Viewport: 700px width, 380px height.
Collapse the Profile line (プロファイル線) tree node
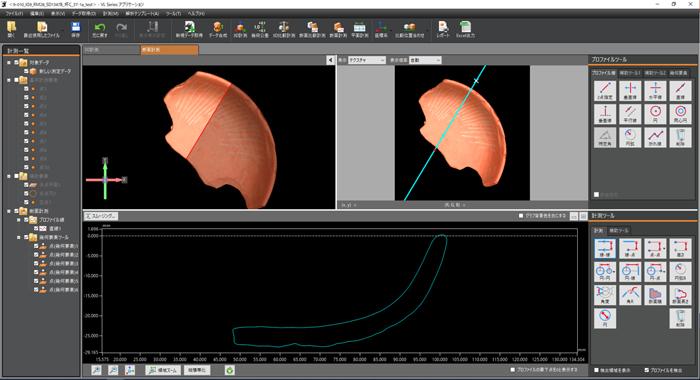(x=19, y=220)
